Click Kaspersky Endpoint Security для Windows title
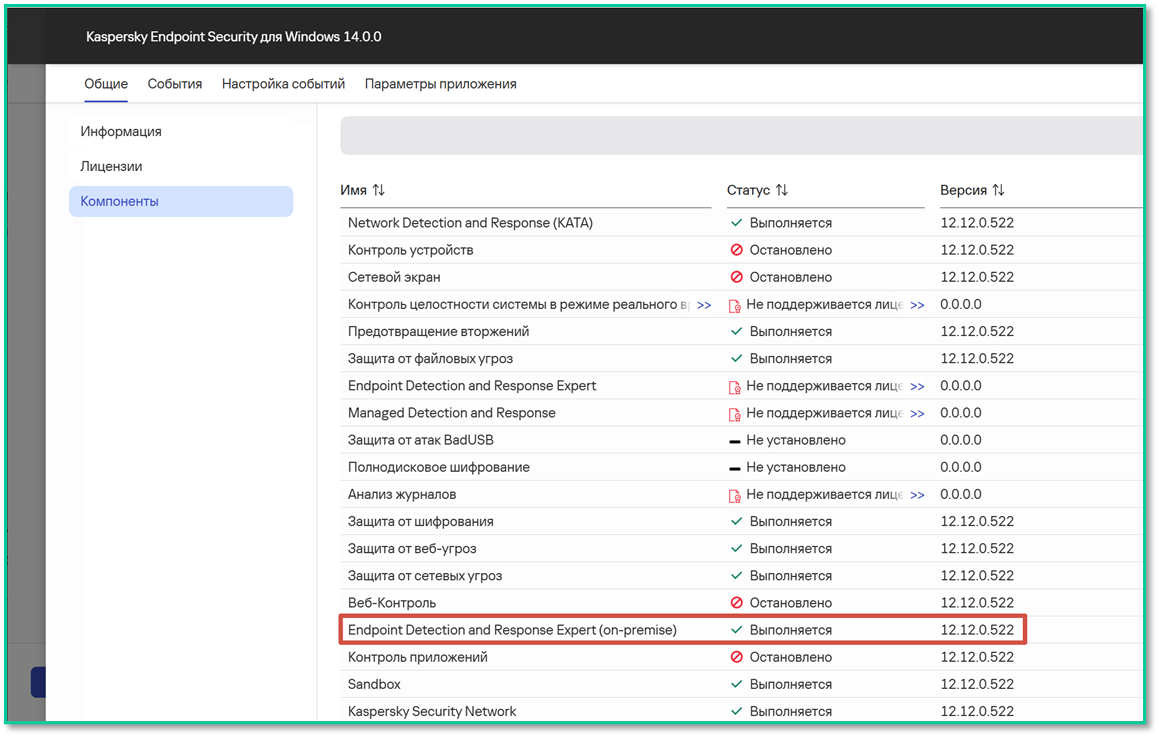Image resolution: width=1159 pixels, height=737 pixels. 234,37
